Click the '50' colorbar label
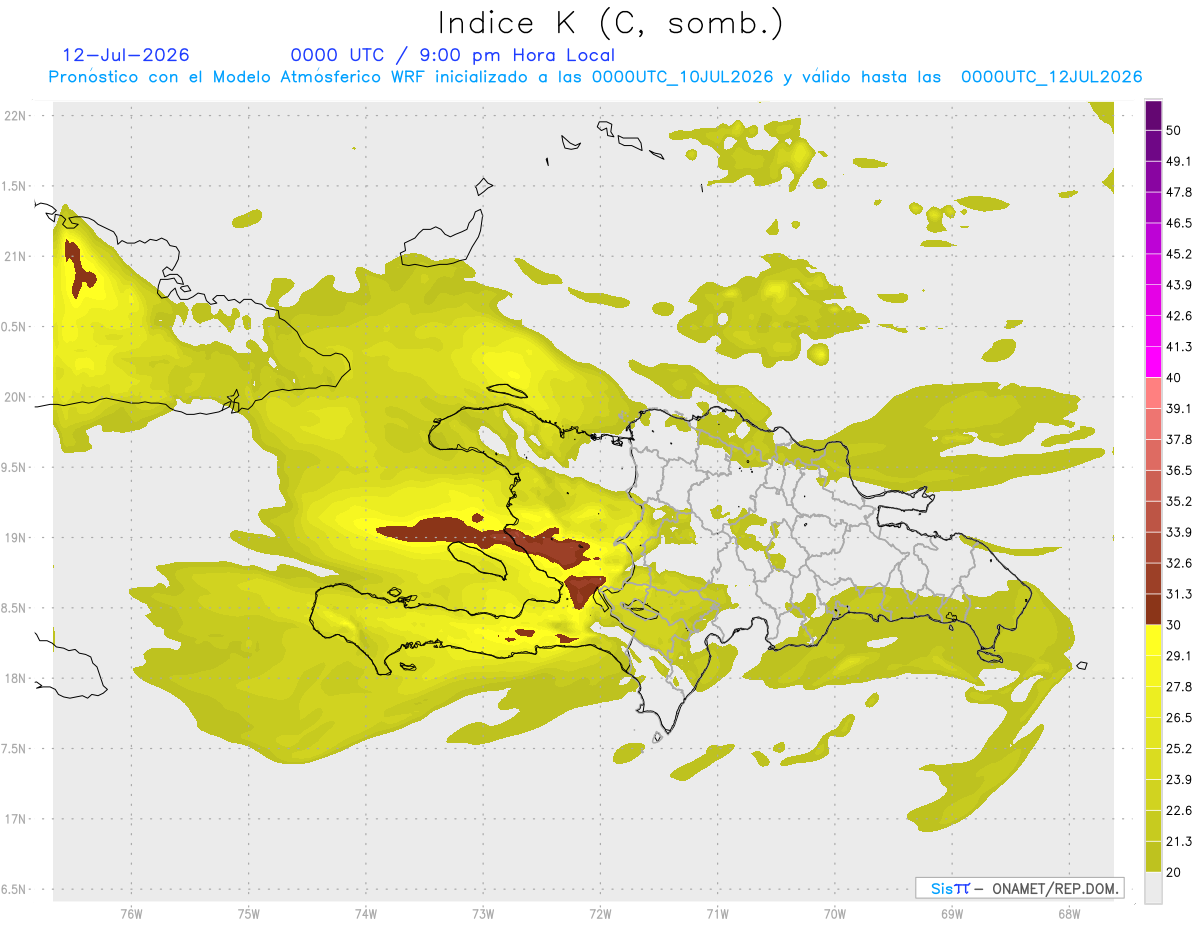1200x927 pixels. point(1174,130)
